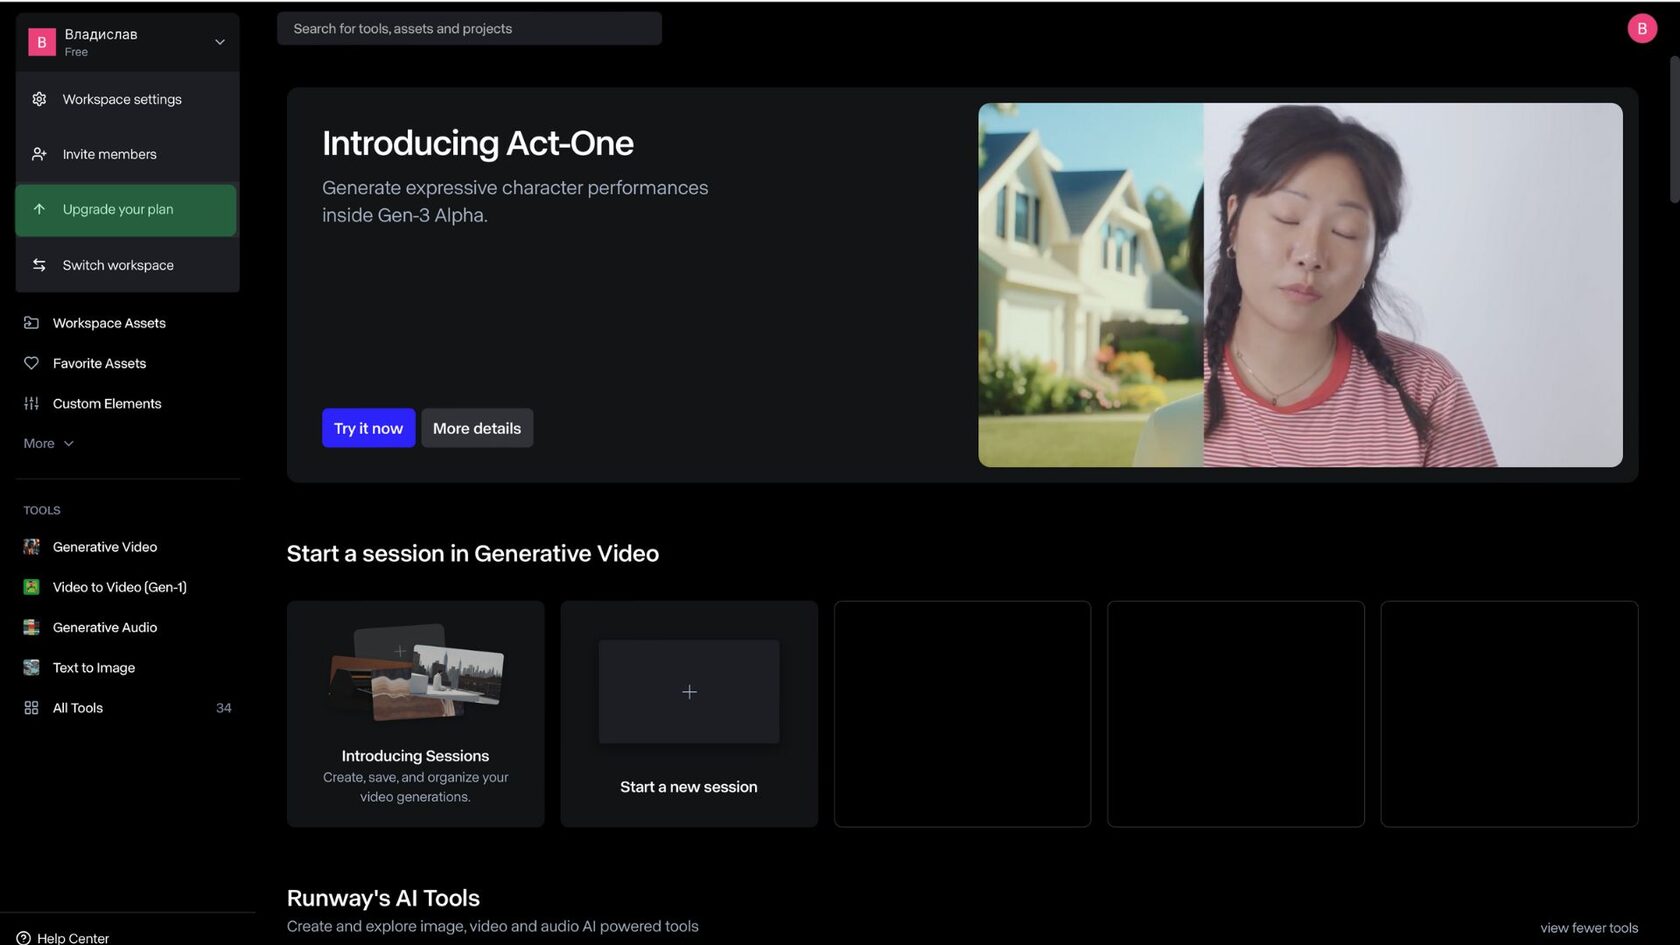The width and height of the screenshot is (1680, 945).
Task: Click the page vertical scrollbar
Action: (x=1674, y=130)
